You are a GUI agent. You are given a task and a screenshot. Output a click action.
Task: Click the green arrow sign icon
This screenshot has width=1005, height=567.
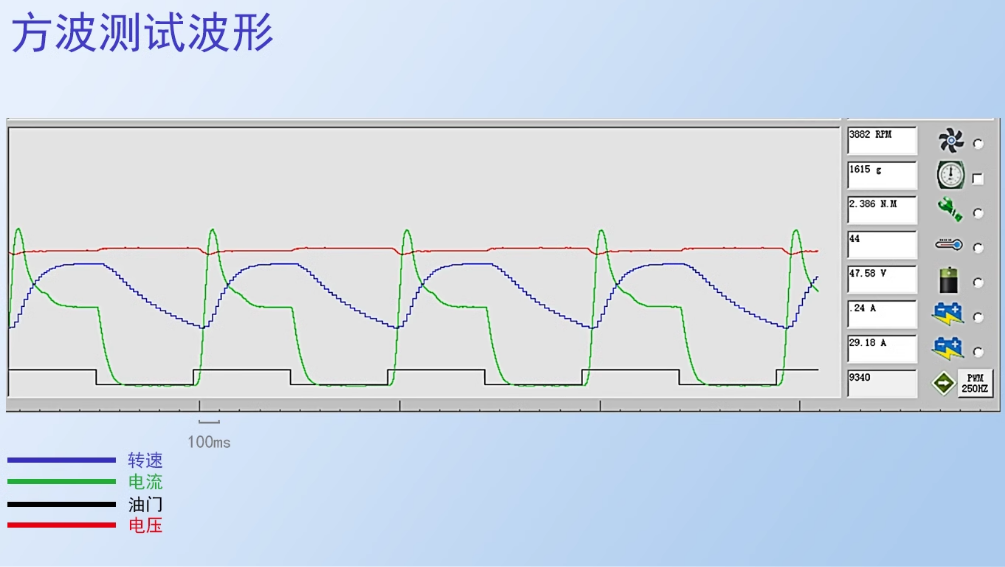(942, 383)
